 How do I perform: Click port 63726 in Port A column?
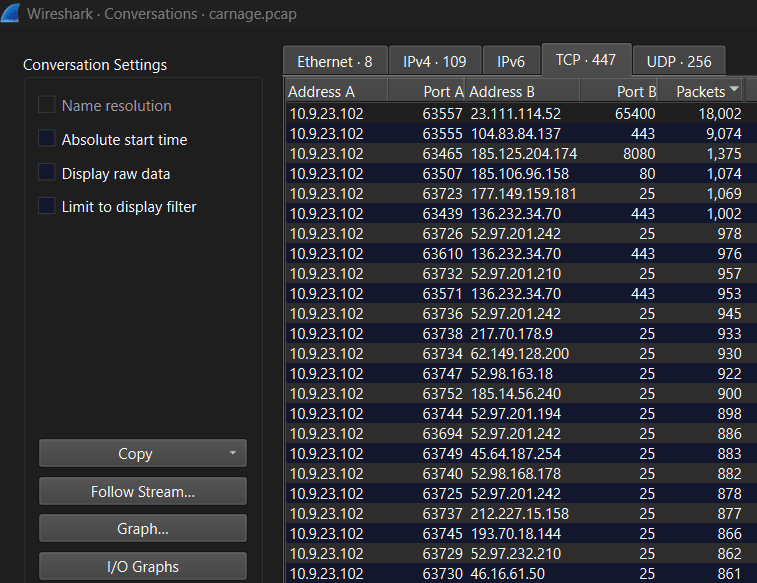point(442,234)
